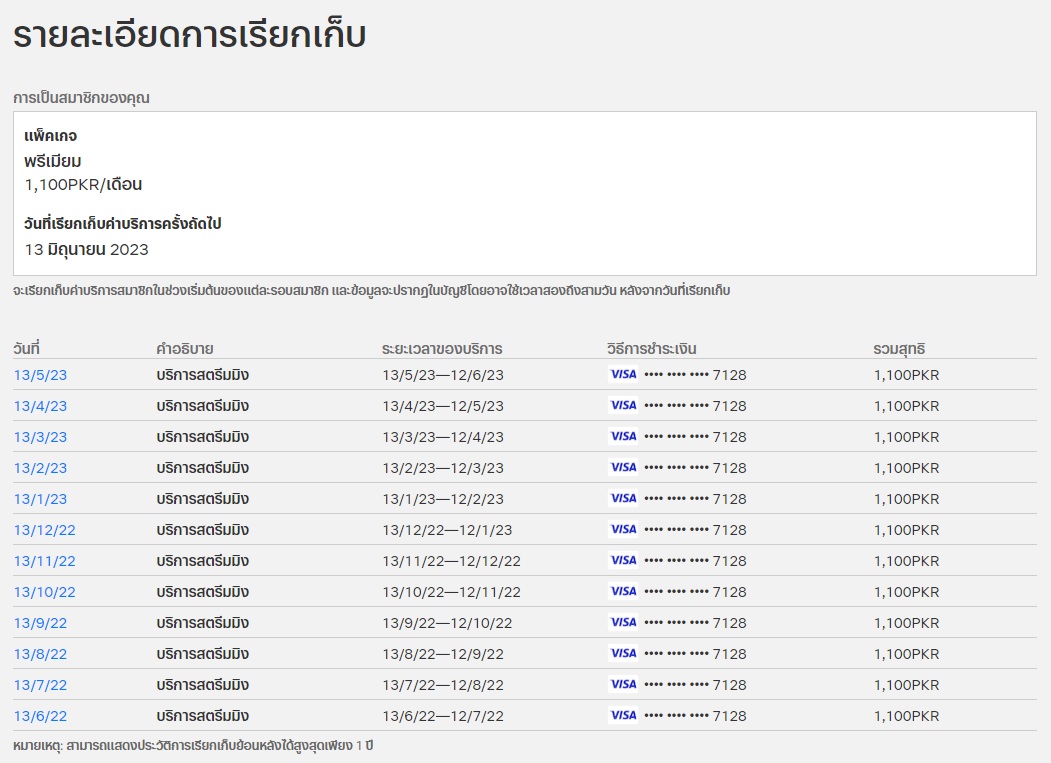Open the 13/10/22 invoice link

pos(44,592)
